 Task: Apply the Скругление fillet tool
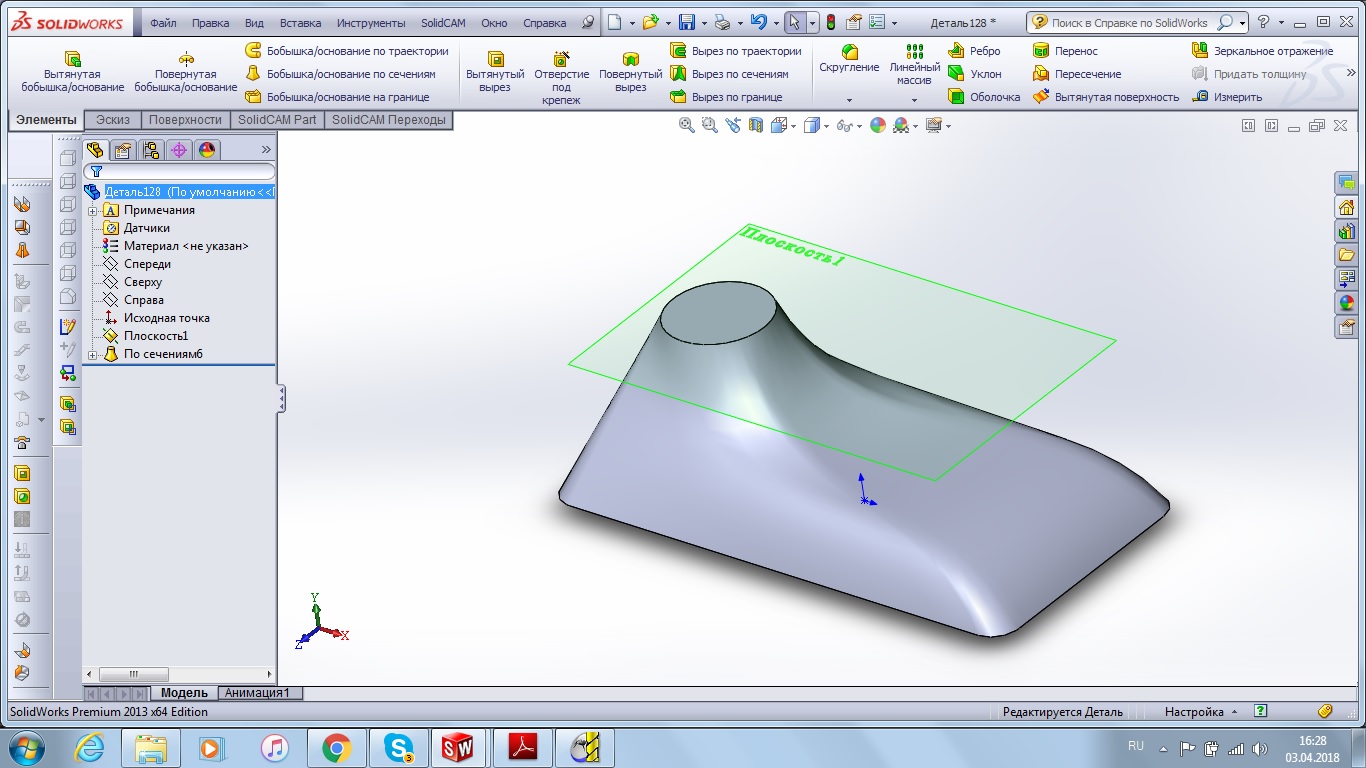(849, 59)
